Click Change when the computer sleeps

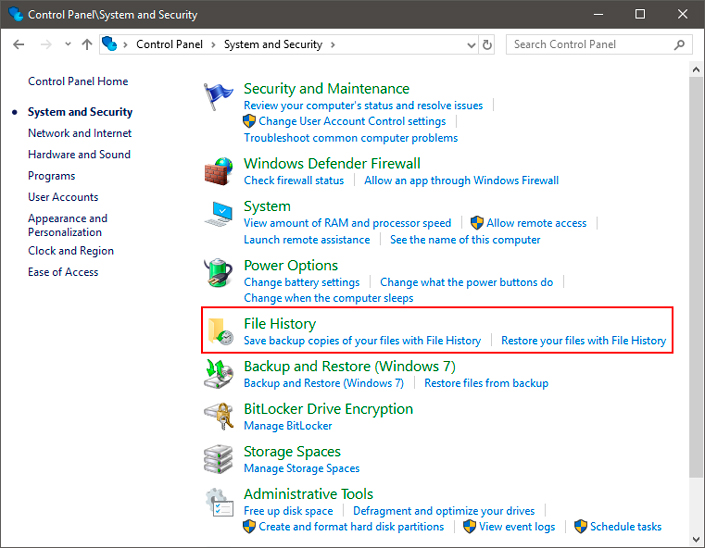tap(328, 298)
